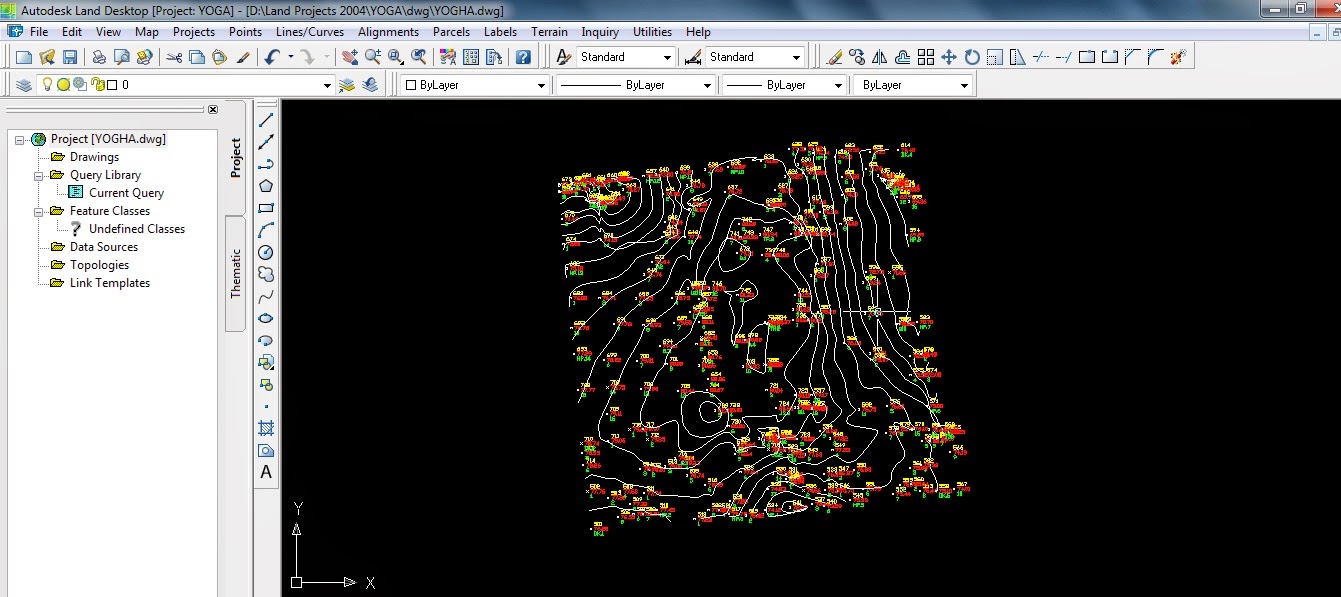
Task: Open the layer selection dropdown
Action: [328, 84]
